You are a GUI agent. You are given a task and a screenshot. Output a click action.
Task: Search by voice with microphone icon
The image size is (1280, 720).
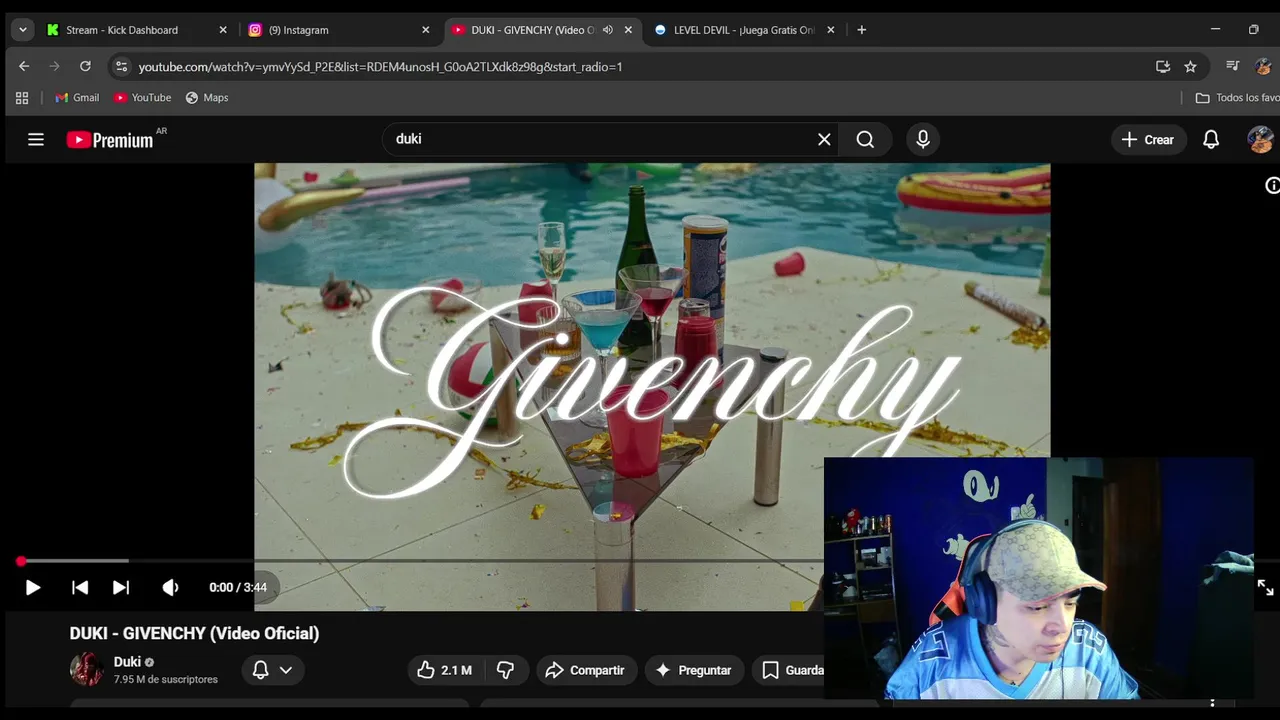coord(923,140)
